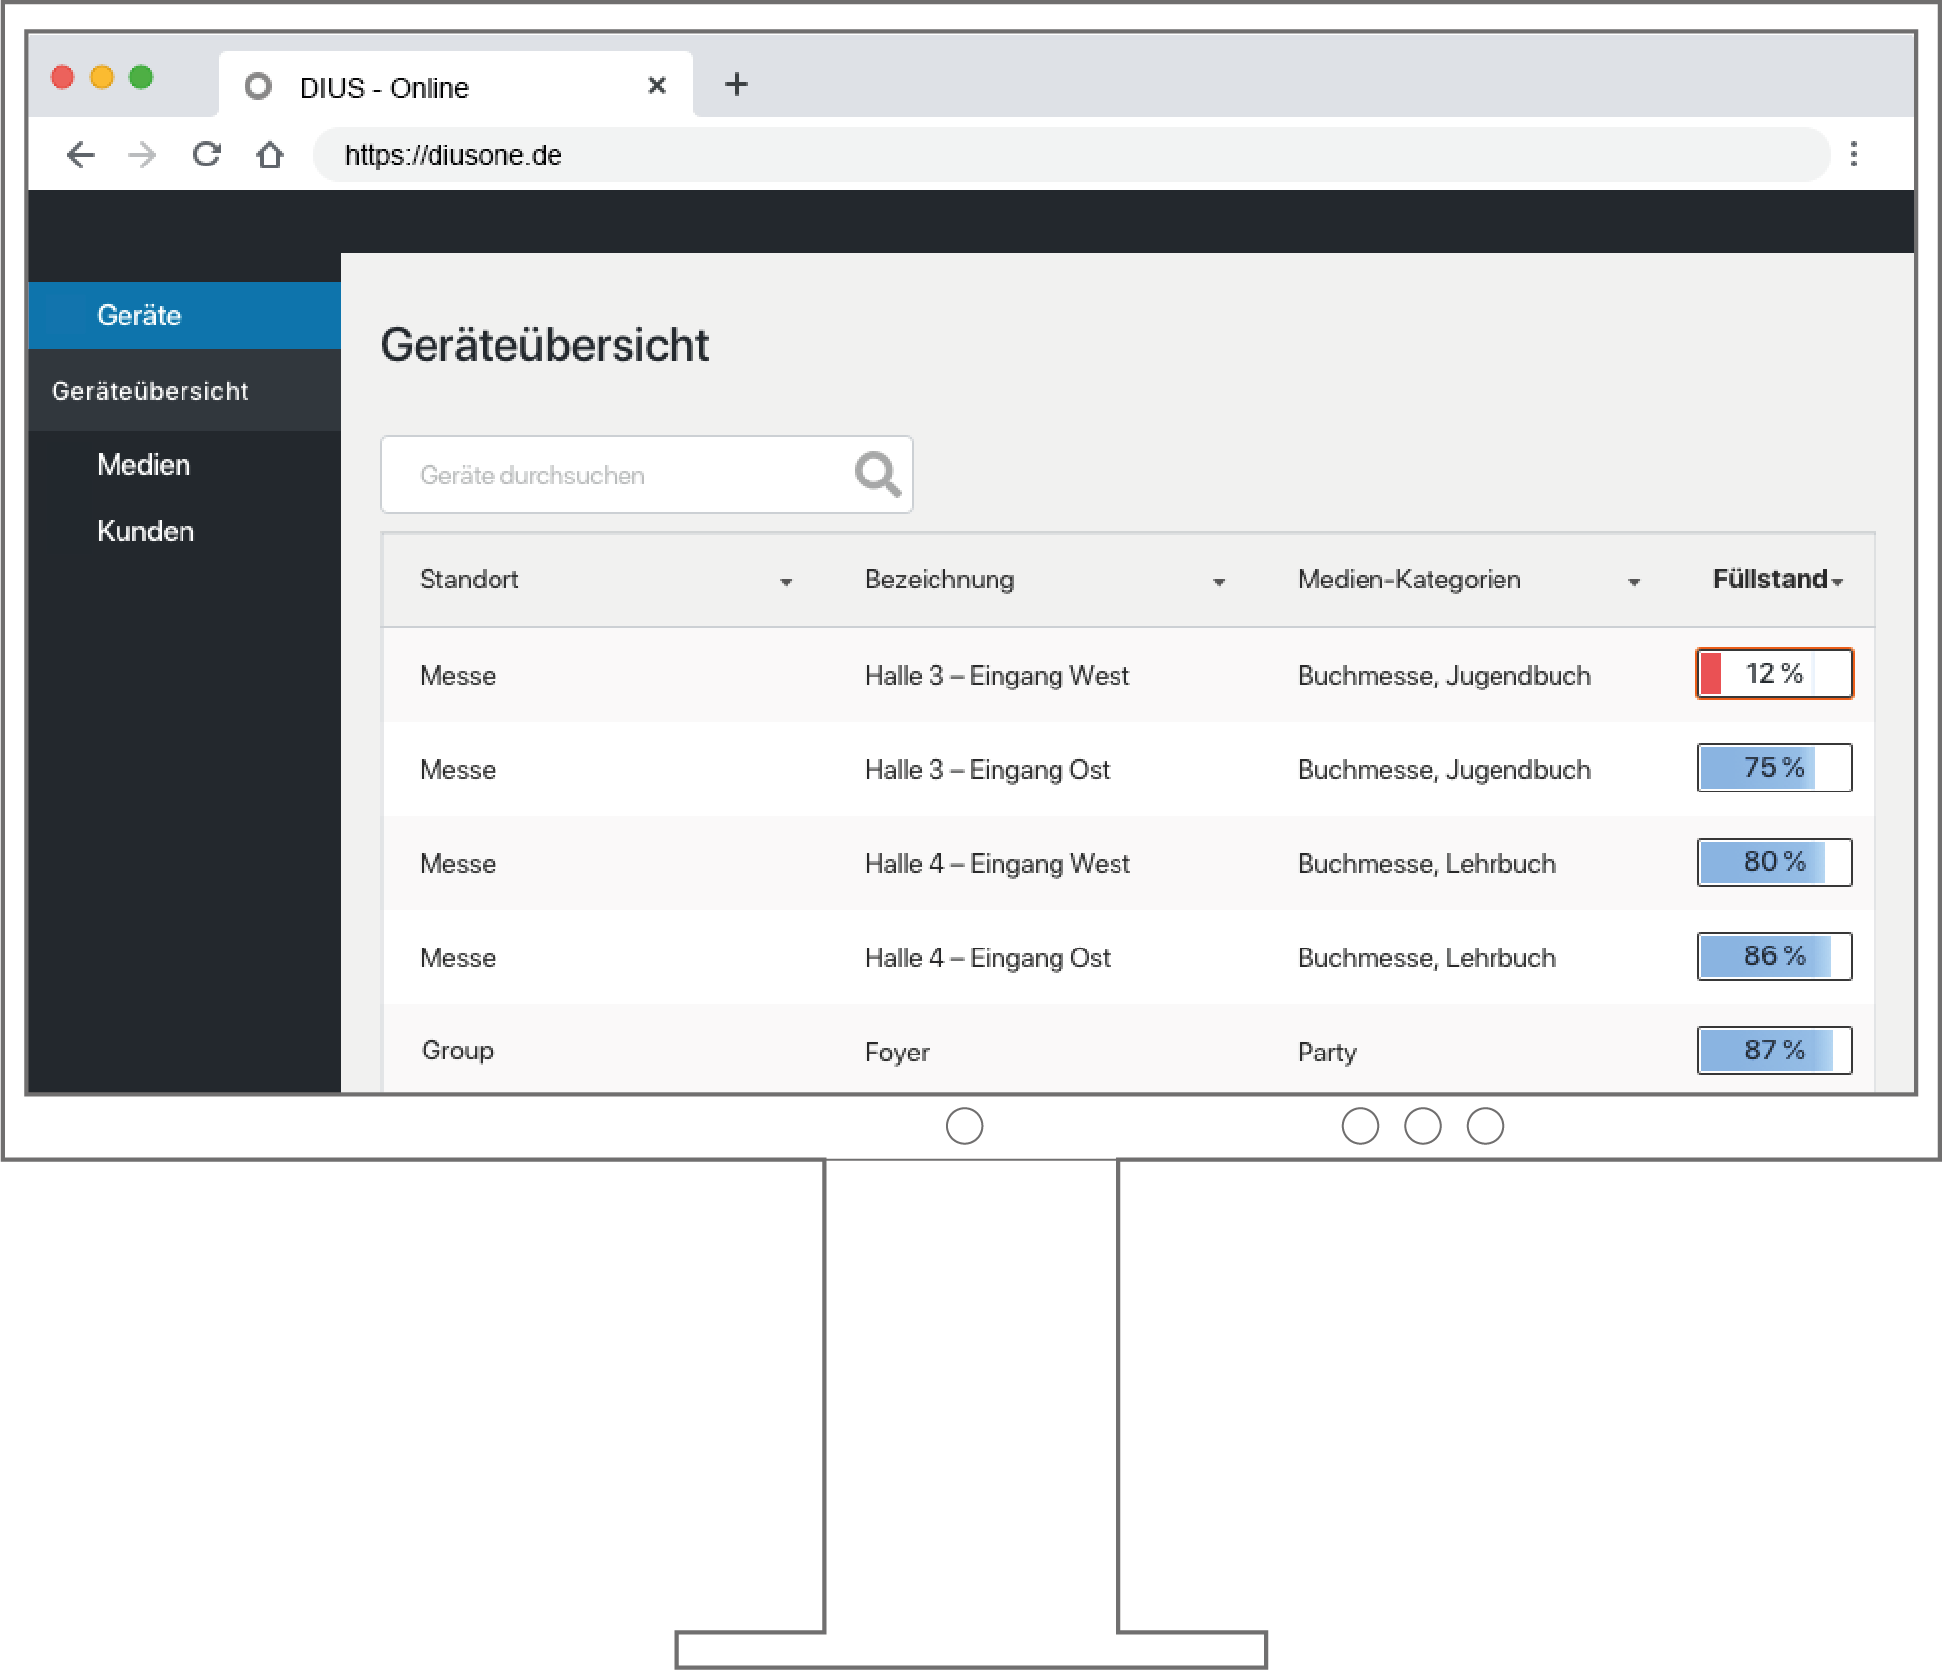Click Messe in Halle 3 – Eingang West row
Screen dimensions: 1942x1670
(x=458, y=676)
